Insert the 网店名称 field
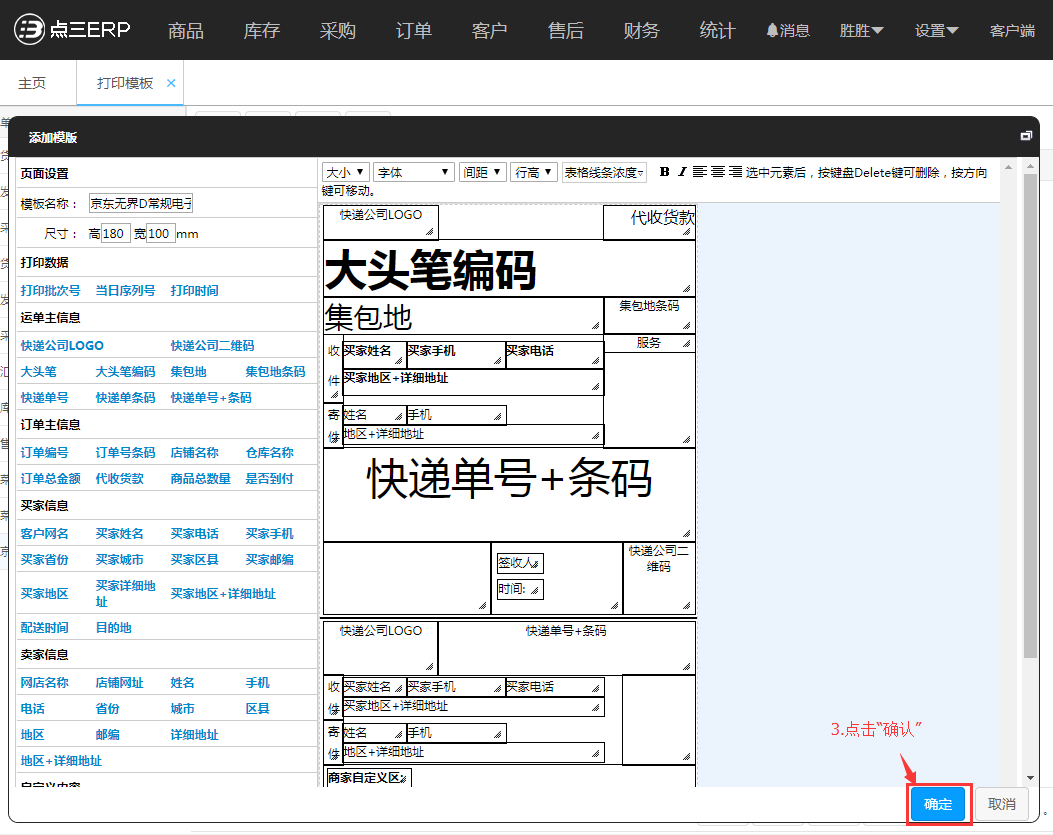Image resolution: width=1053 pixels, height=835 pixels. point(44,683)
